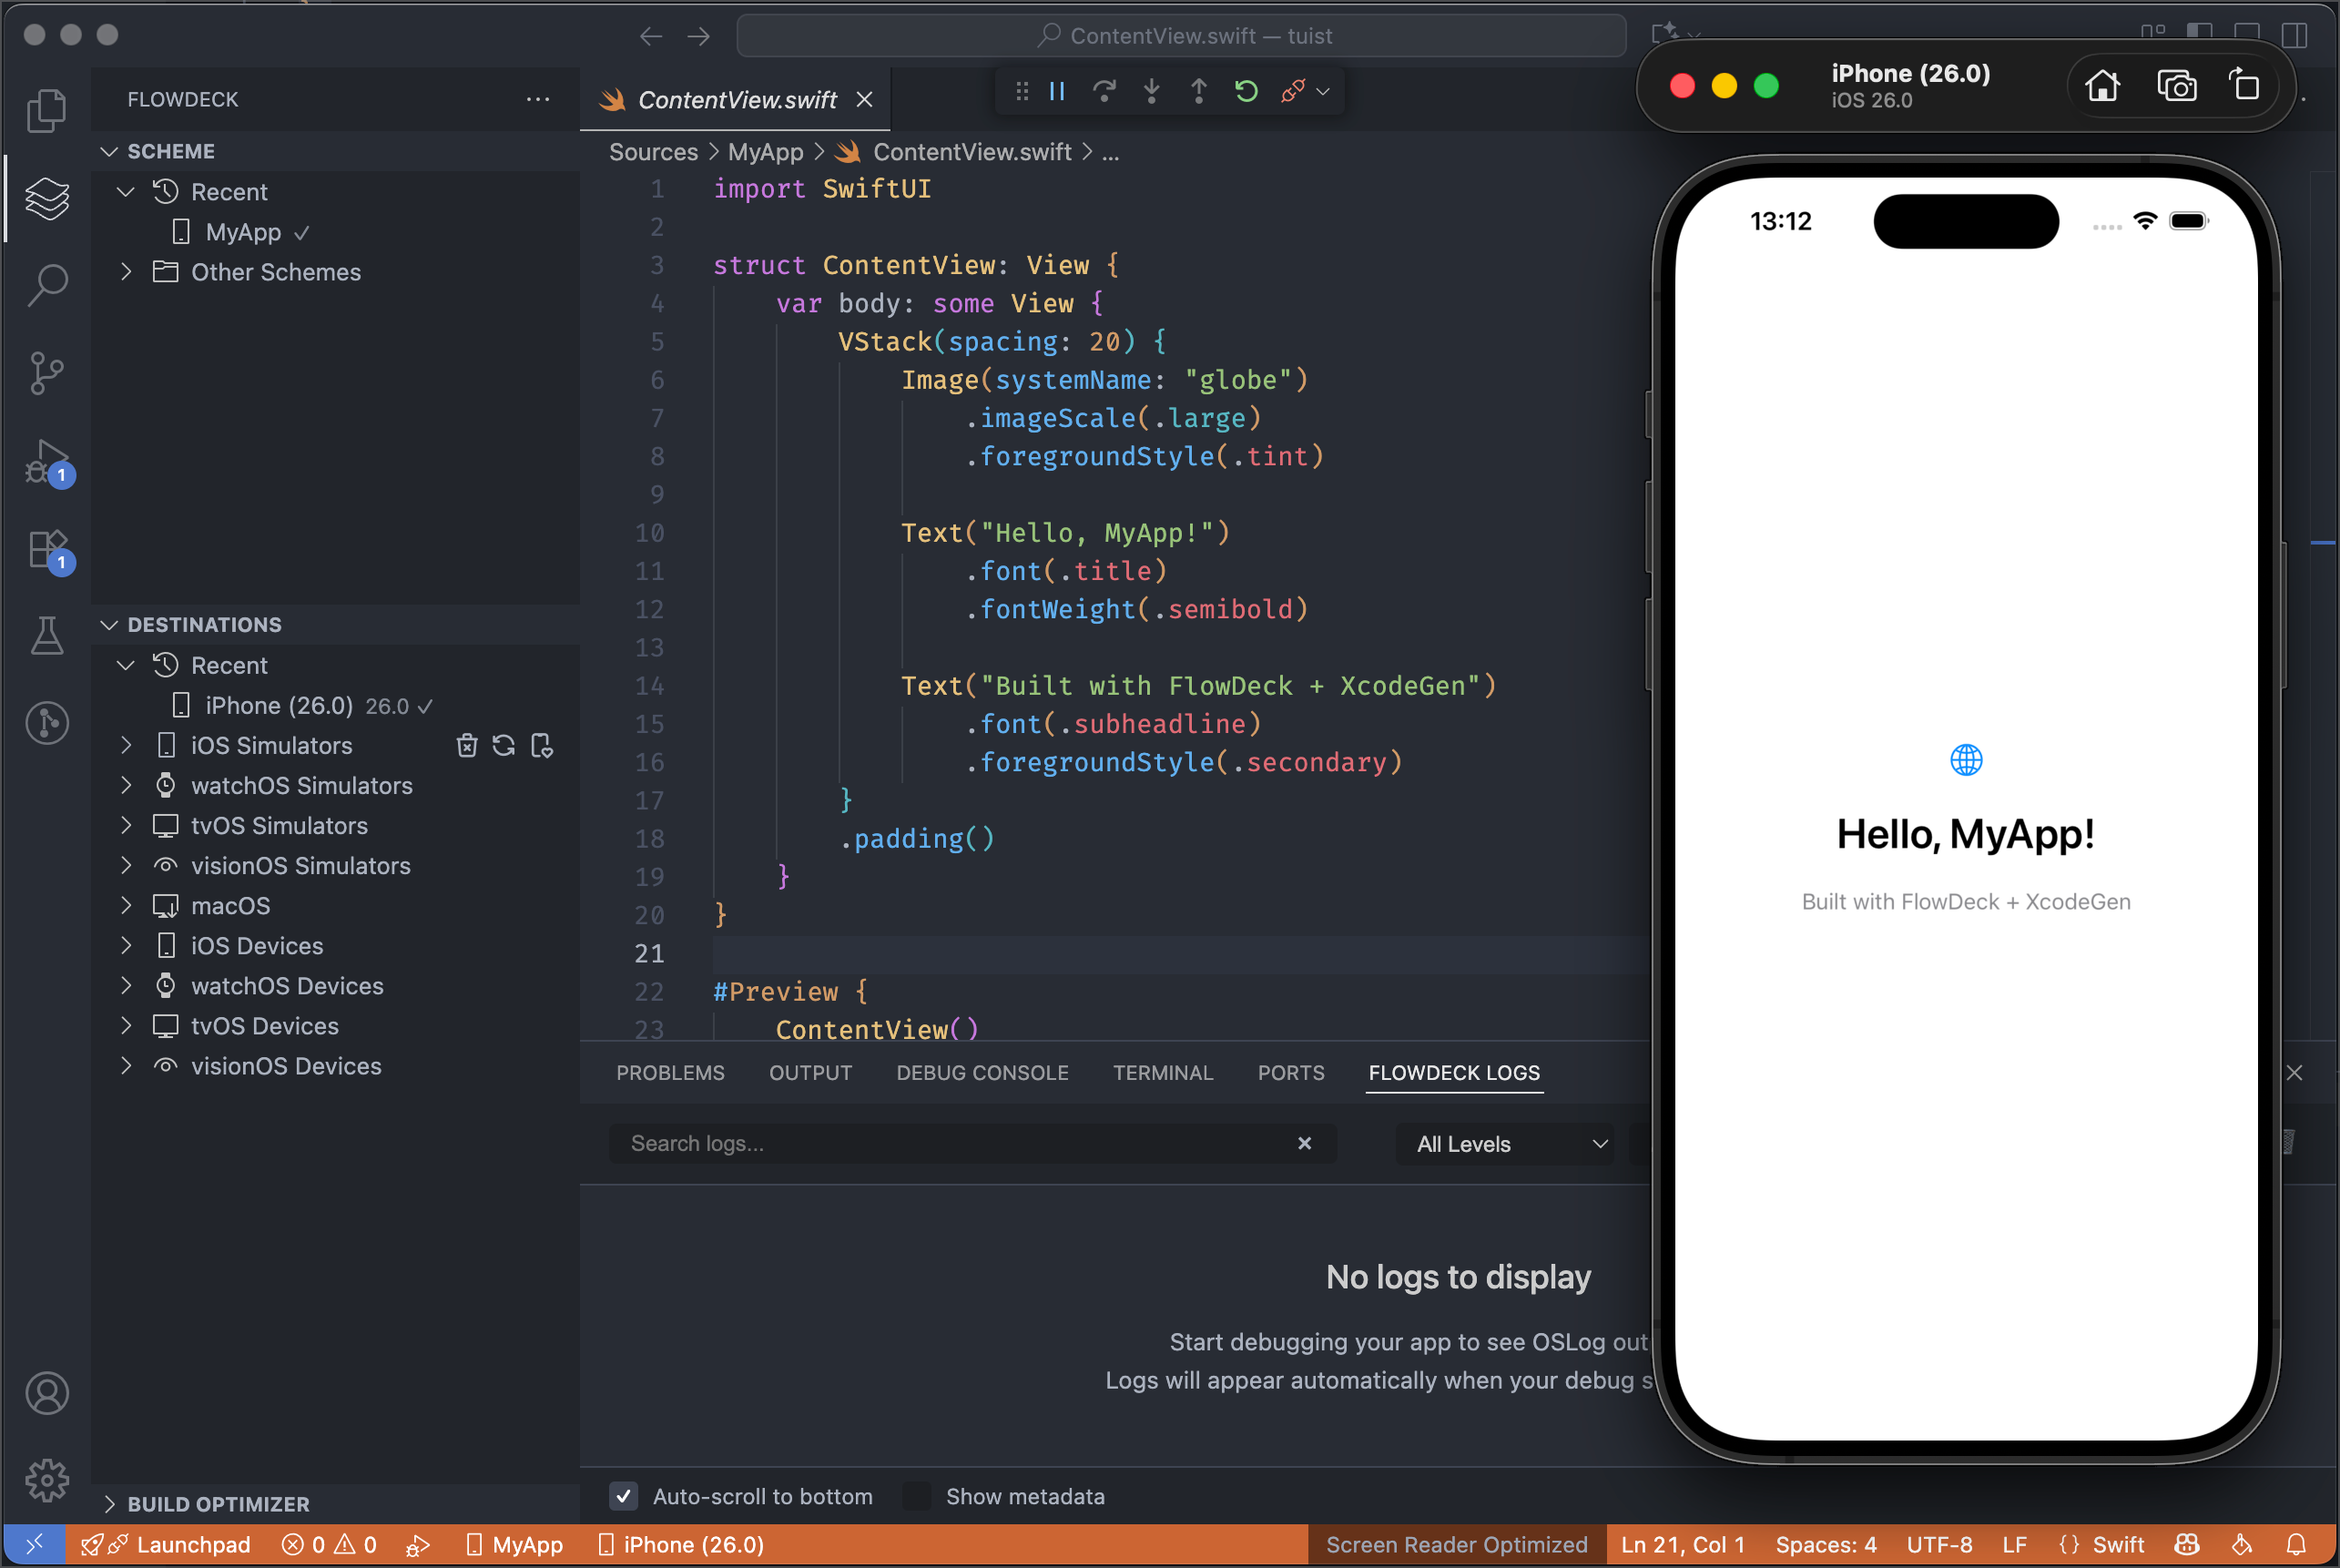This screenshot has height=1568, width=2340.
Task: Clear the log search with X
Action: tap(1304, 1143)
